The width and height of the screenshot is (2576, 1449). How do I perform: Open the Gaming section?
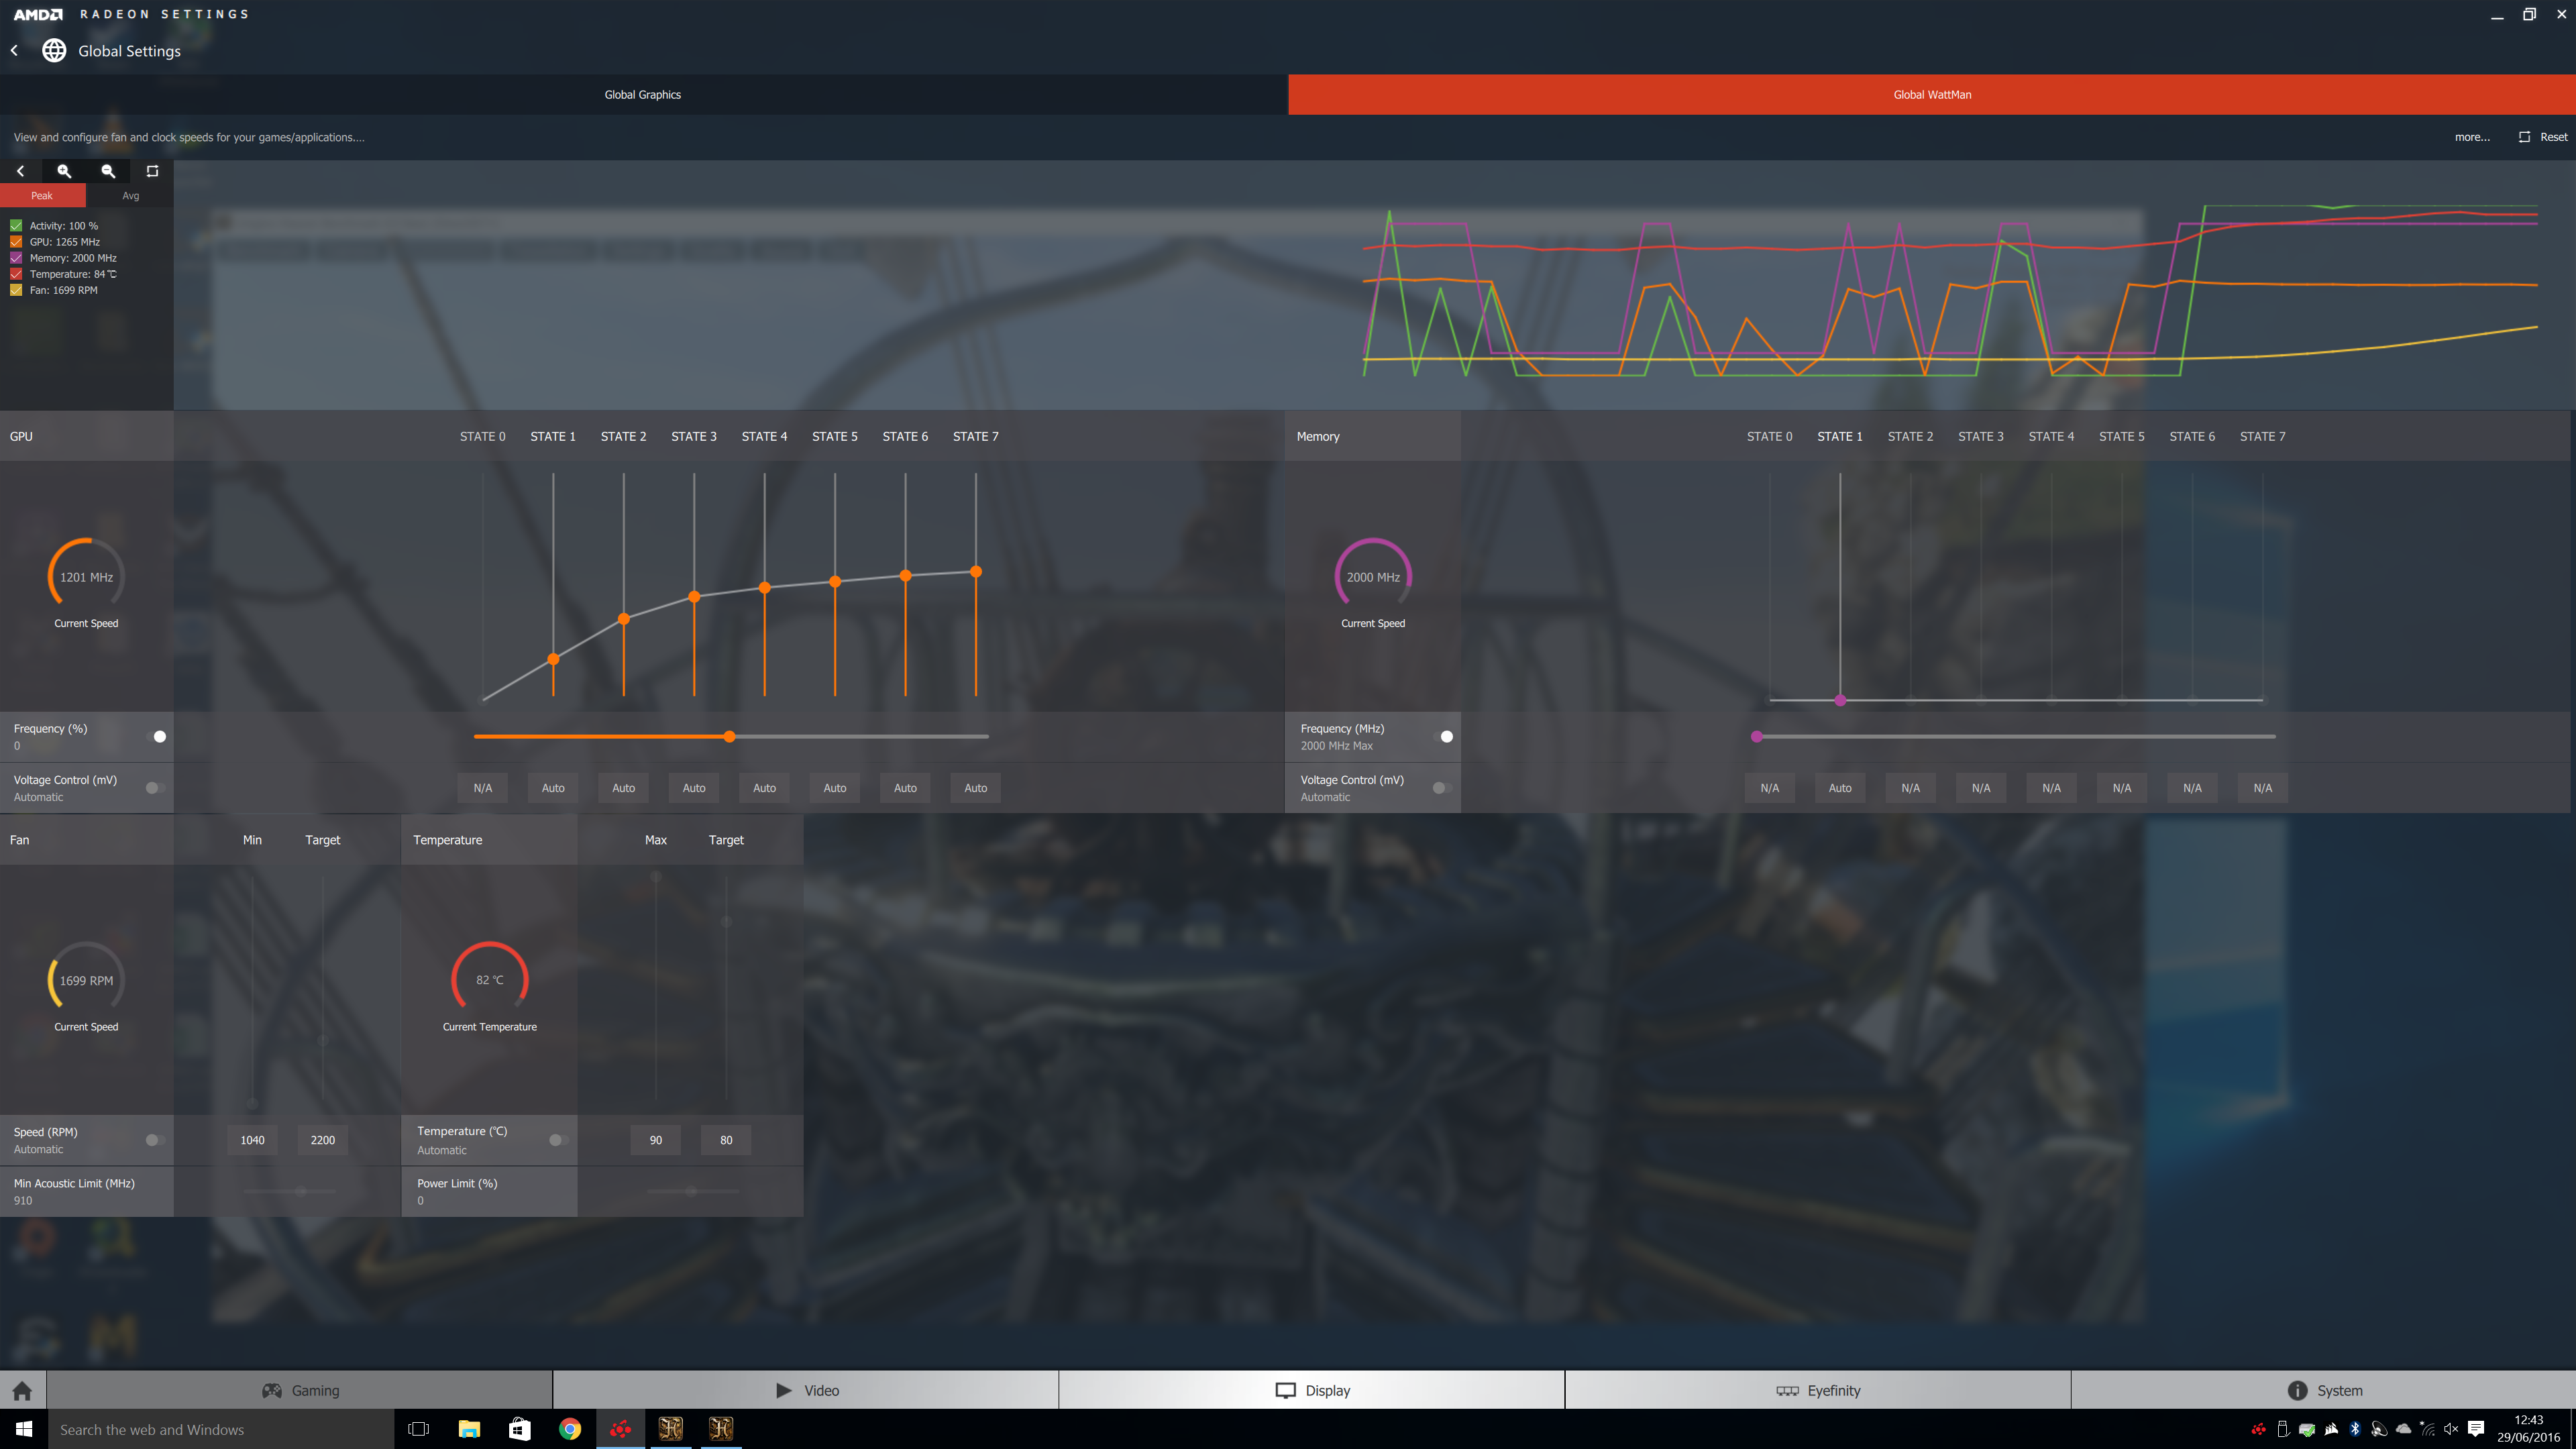point(300,1391)
